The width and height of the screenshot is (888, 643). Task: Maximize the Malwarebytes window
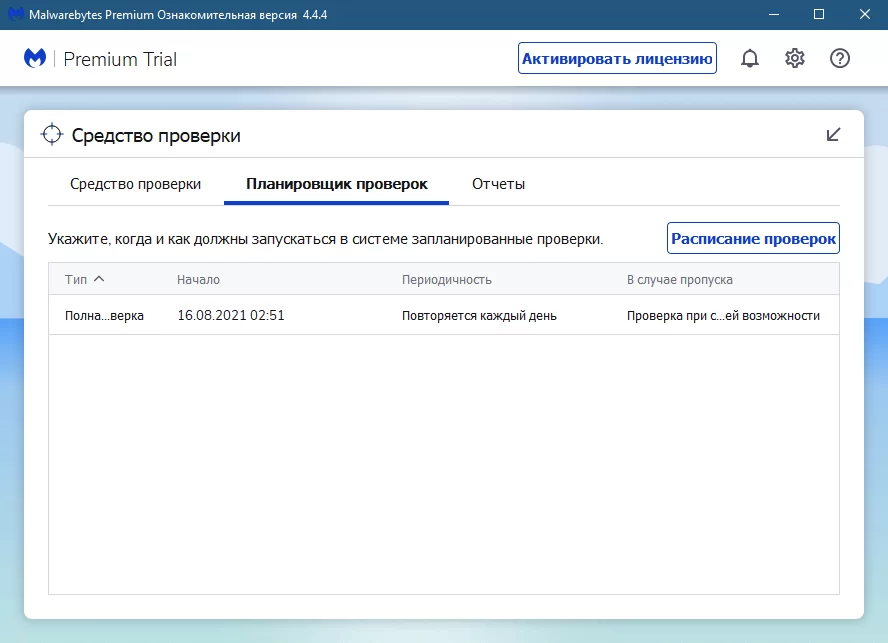819,15
